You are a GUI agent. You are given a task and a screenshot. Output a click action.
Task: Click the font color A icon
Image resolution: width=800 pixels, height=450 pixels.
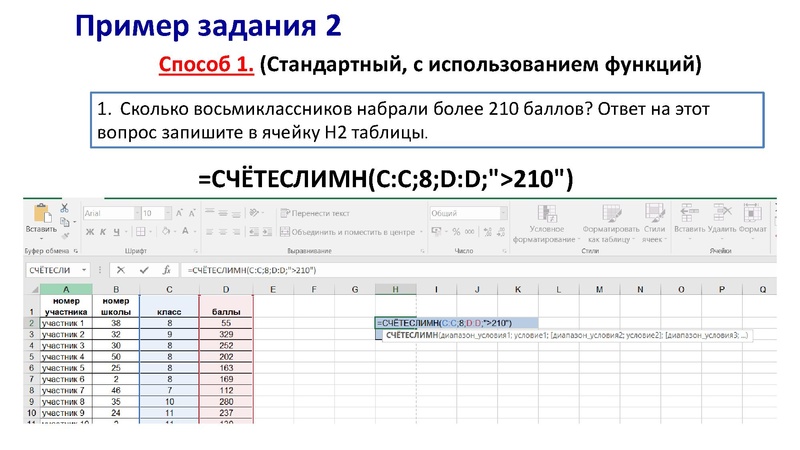[185, 232]
